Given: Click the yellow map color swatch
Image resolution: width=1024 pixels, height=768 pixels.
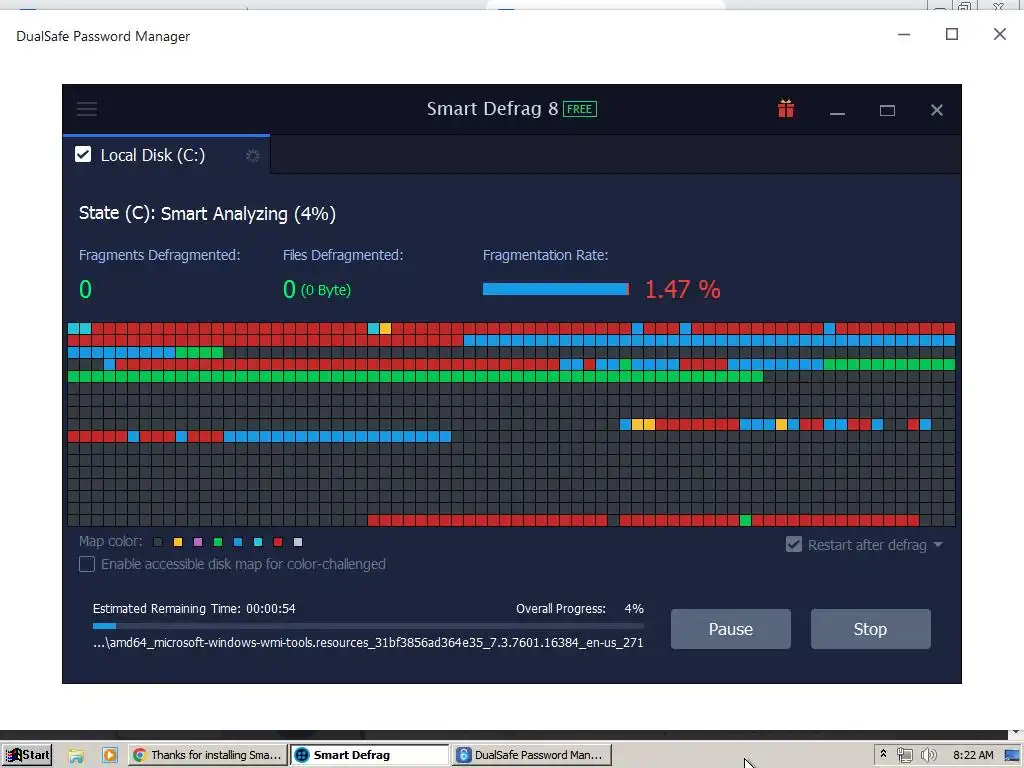Looking at the screenshot, I should pos(178,542).
